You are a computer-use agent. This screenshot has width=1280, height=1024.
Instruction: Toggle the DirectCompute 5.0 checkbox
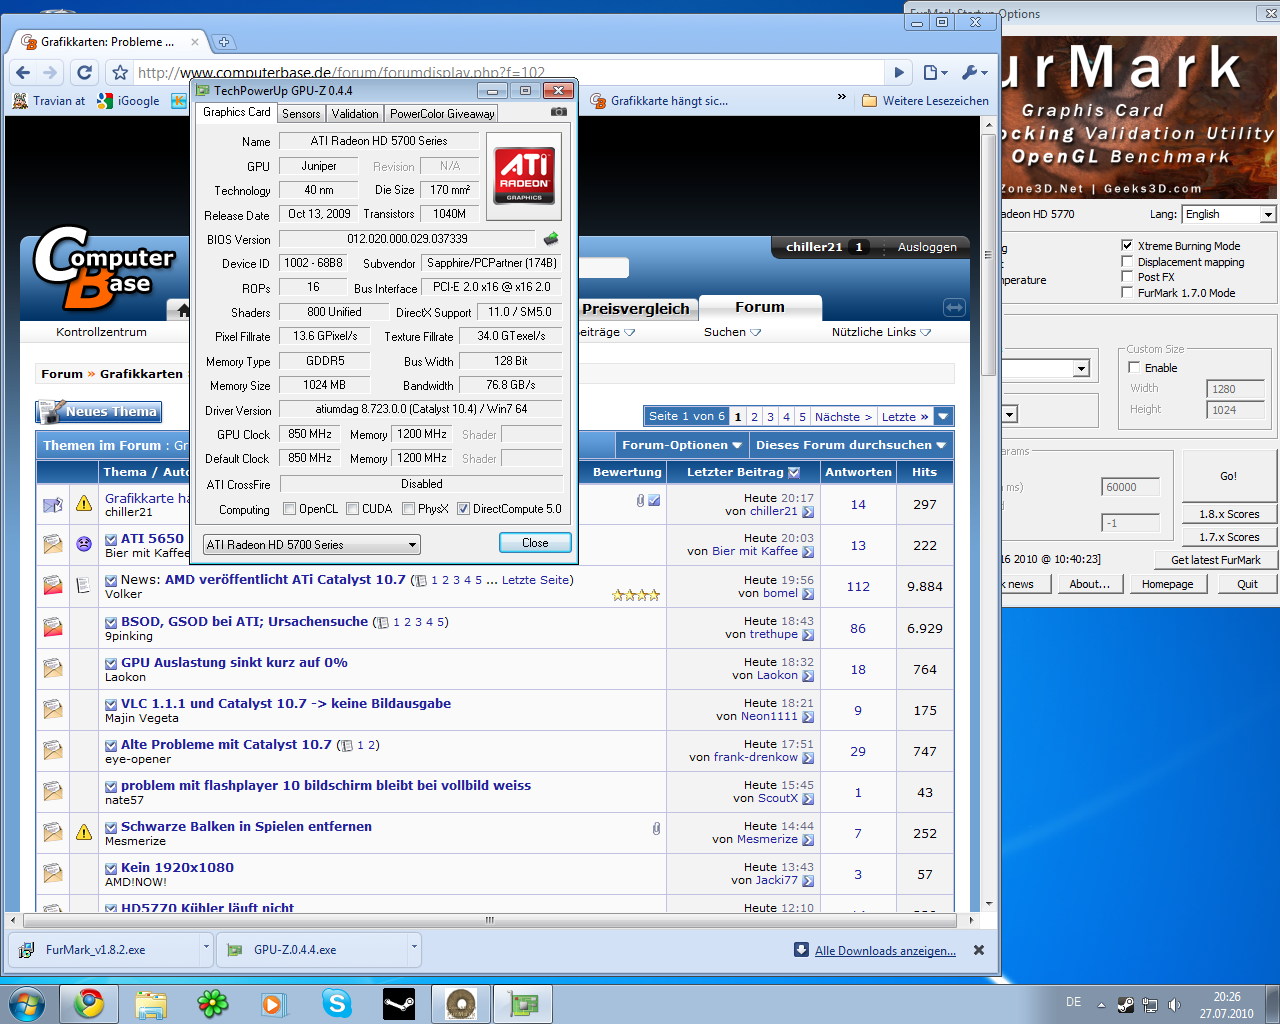coord(463,509)
